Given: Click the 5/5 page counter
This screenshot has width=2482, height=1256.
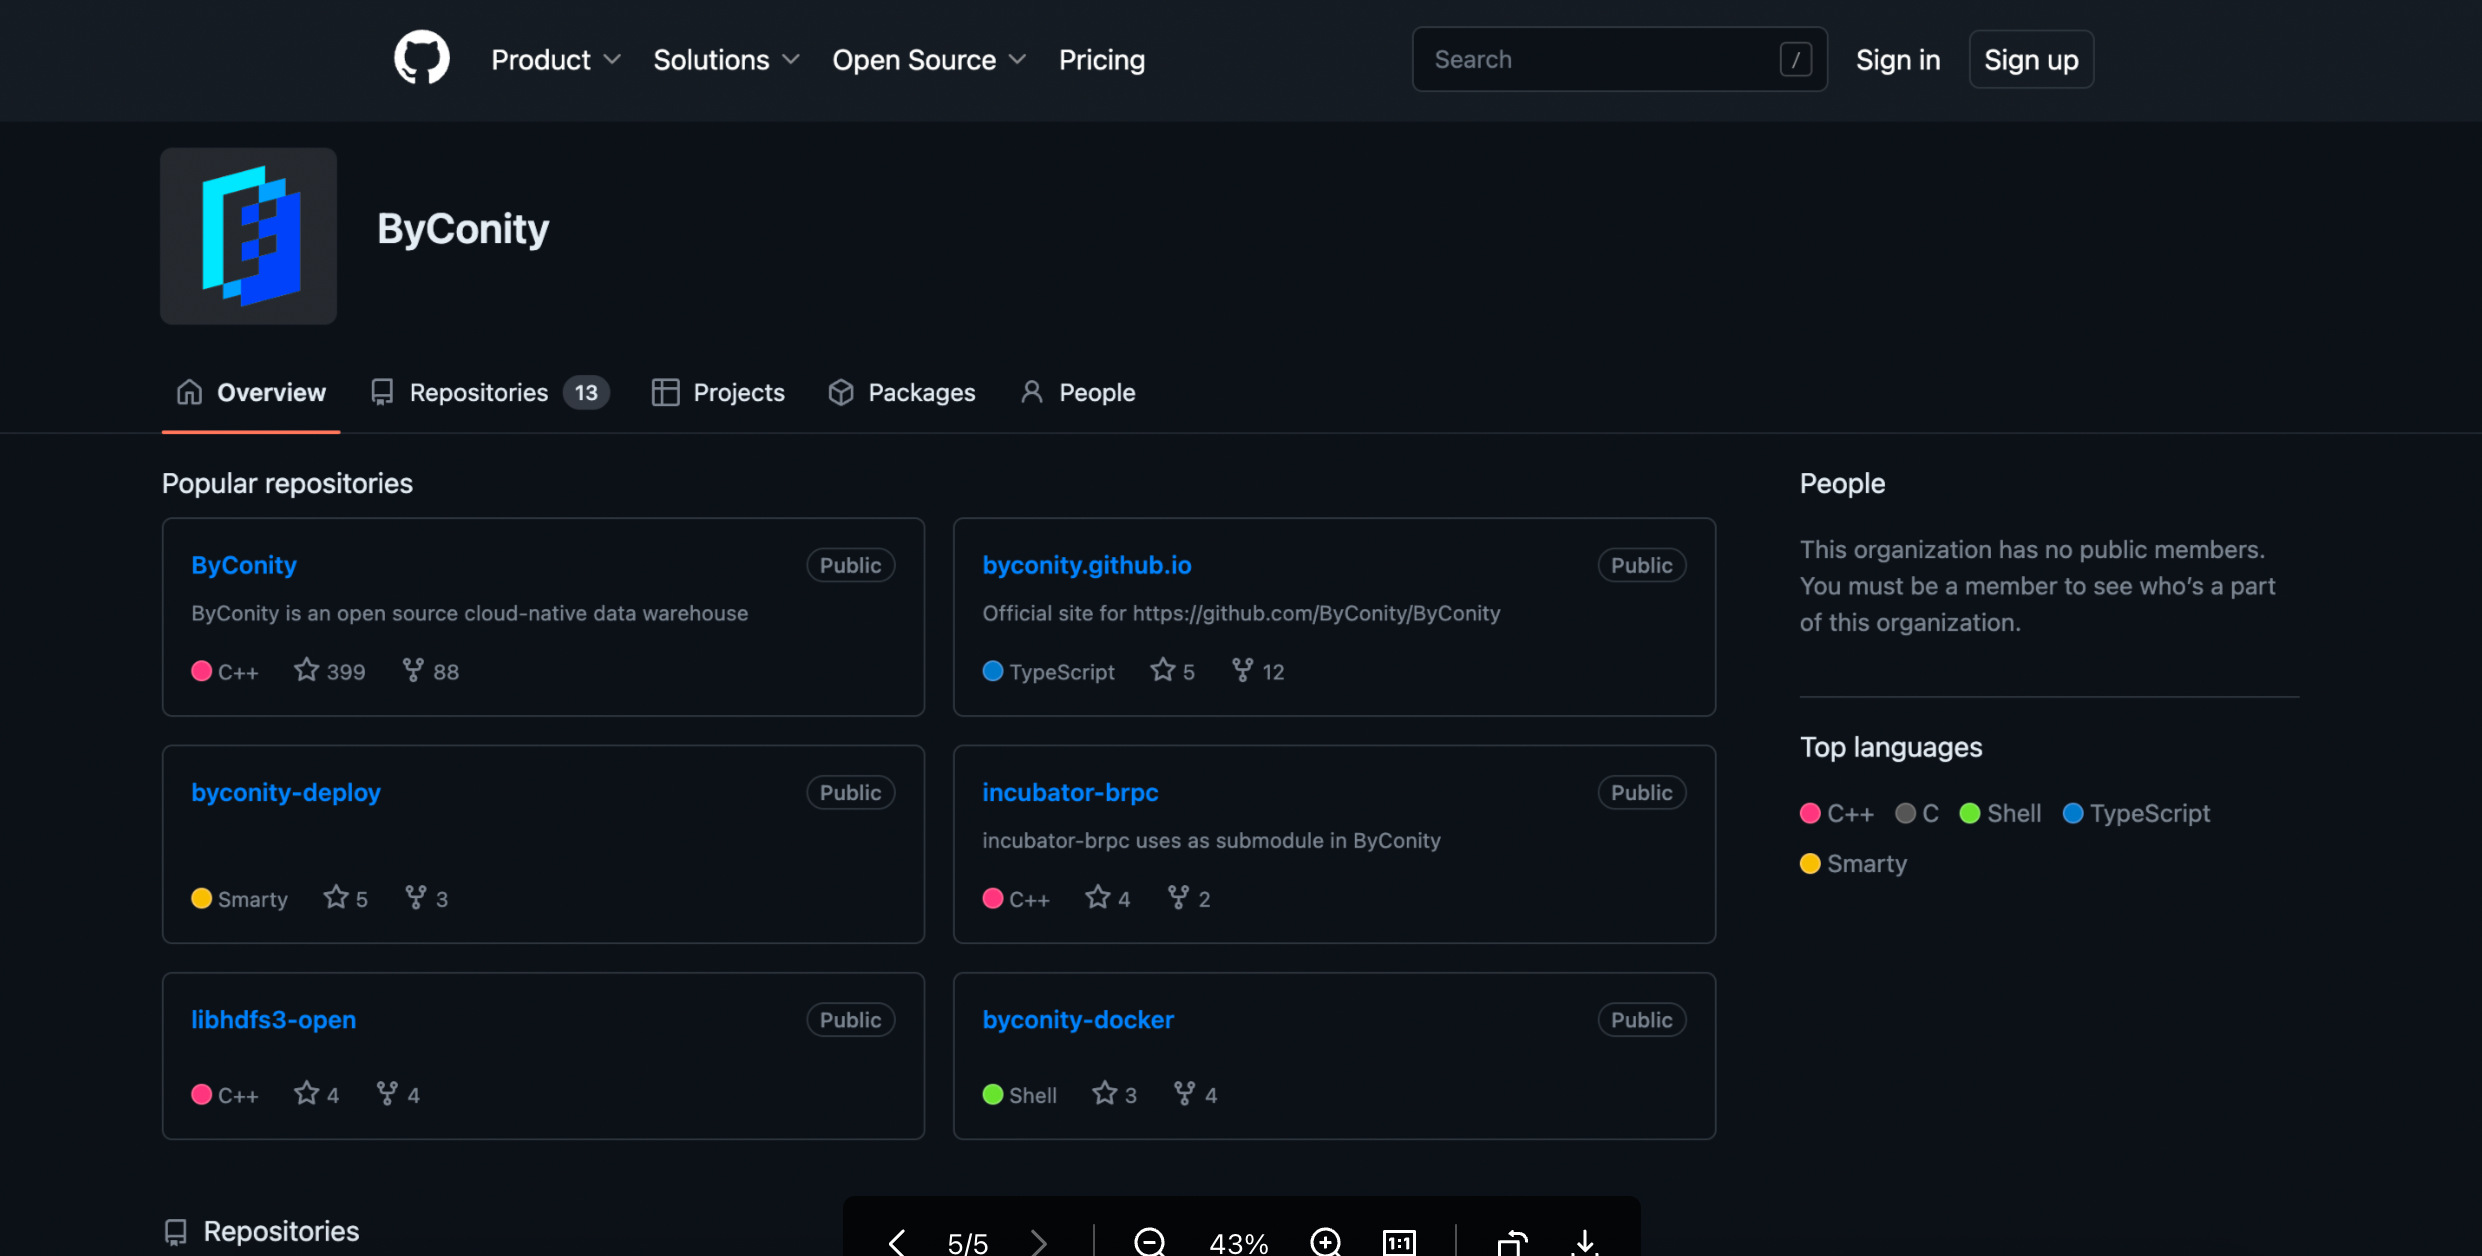Looking at the screenshot, I should pos(967,1243).
